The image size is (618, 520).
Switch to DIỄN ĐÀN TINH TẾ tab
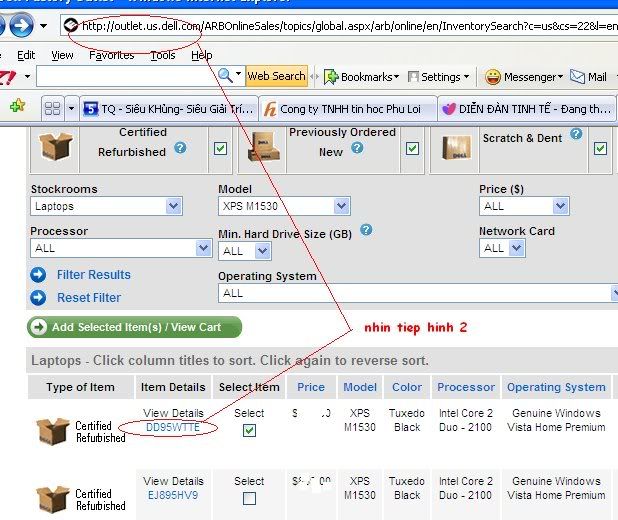coord(527,108)
